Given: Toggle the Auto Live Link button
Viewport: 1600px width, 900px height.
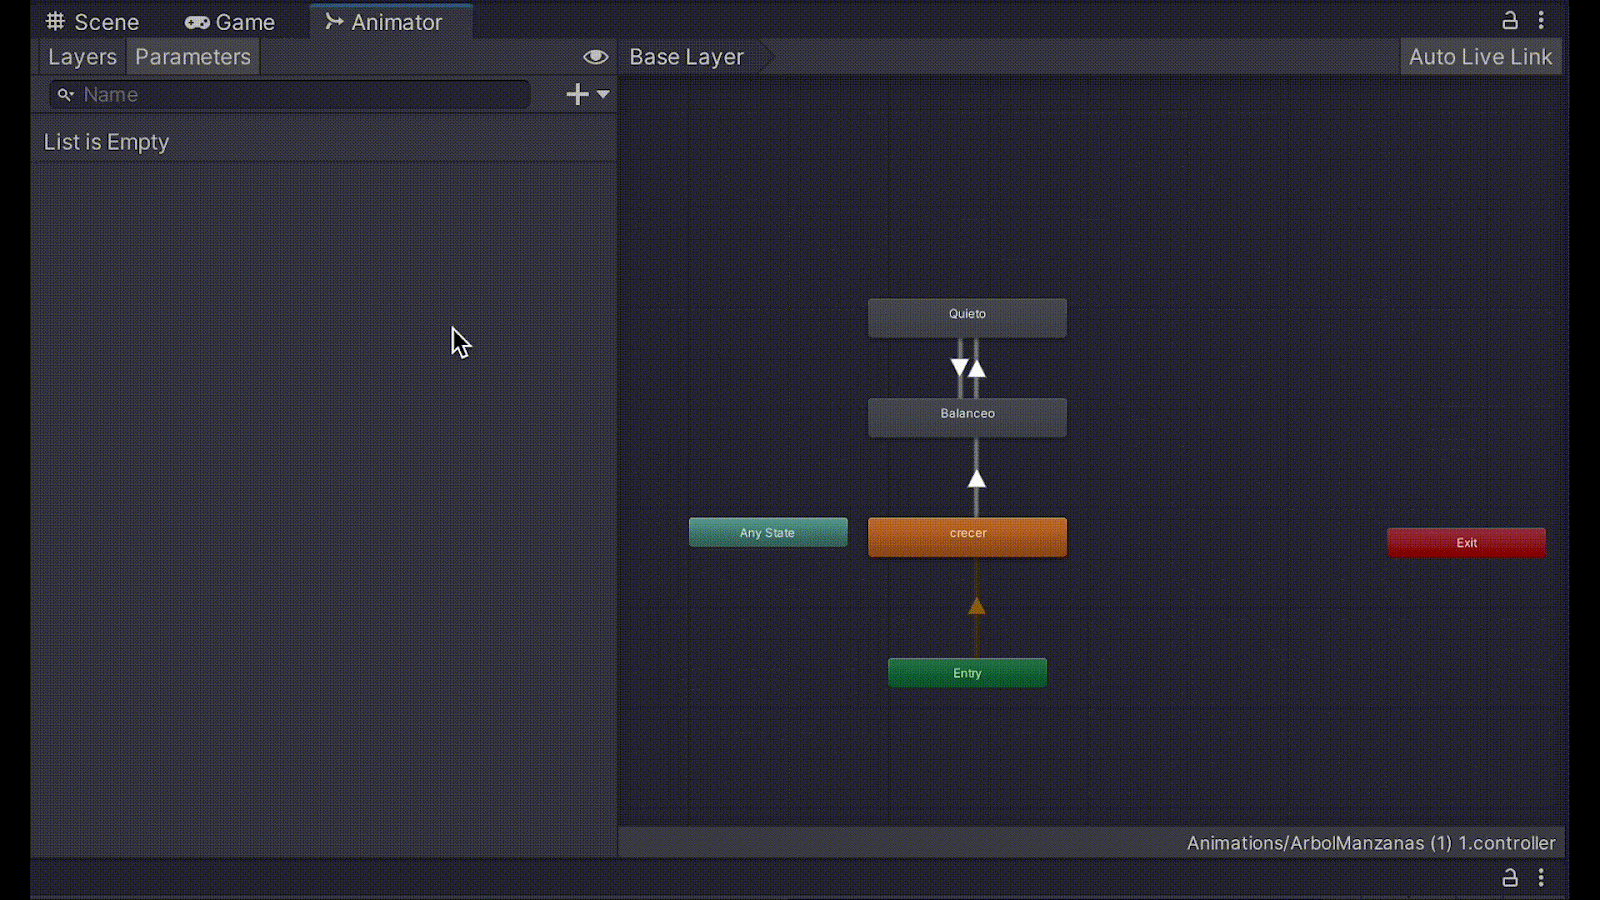Looking at the screenshot, I should click(1480, 57).
